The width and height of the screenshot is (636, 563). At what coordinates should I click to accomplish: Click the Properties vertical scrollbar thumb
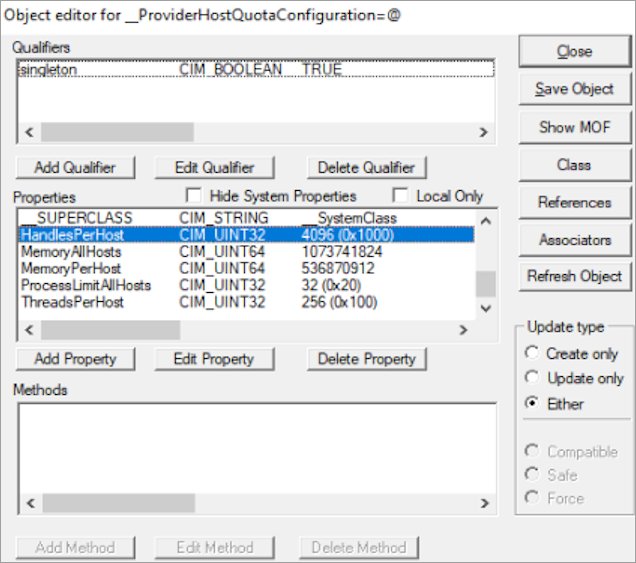(486, 284)
